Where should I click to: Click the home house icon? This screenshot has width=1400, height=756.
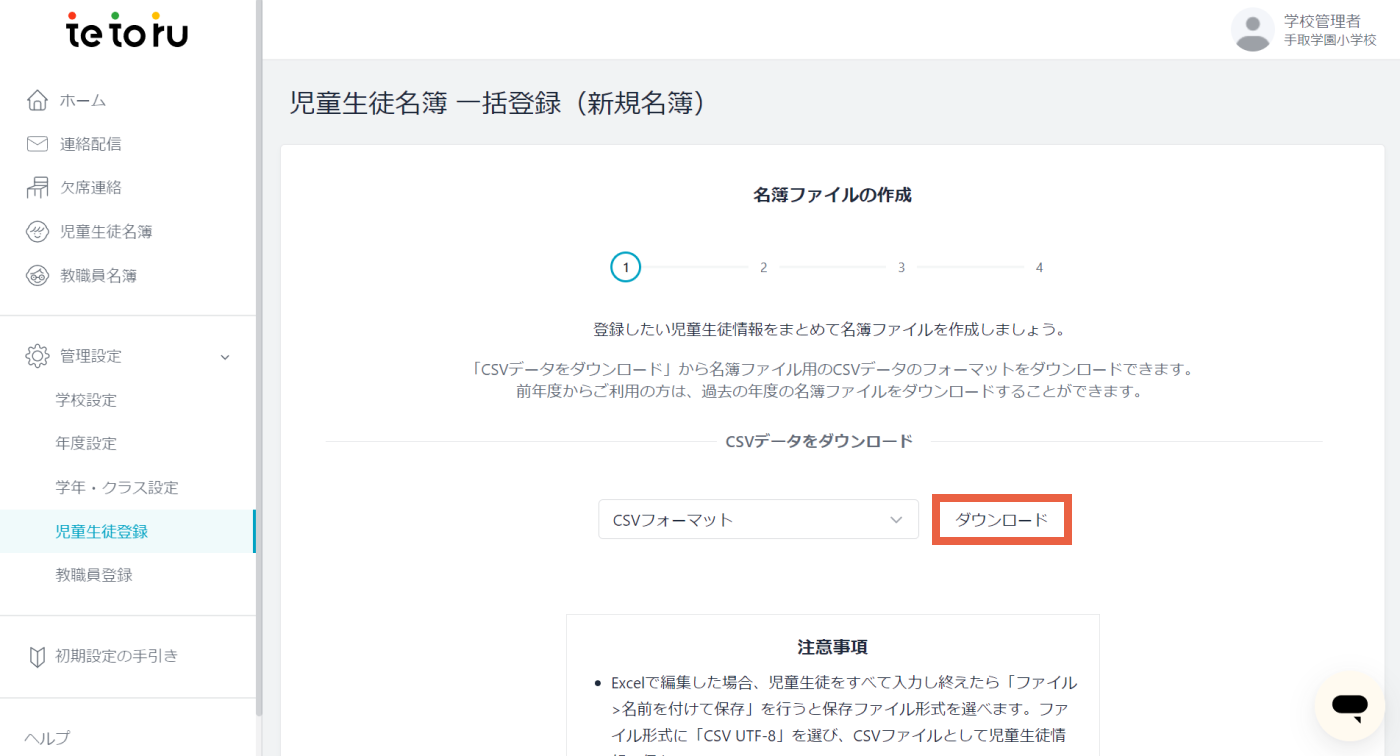(x=37, y=100)
